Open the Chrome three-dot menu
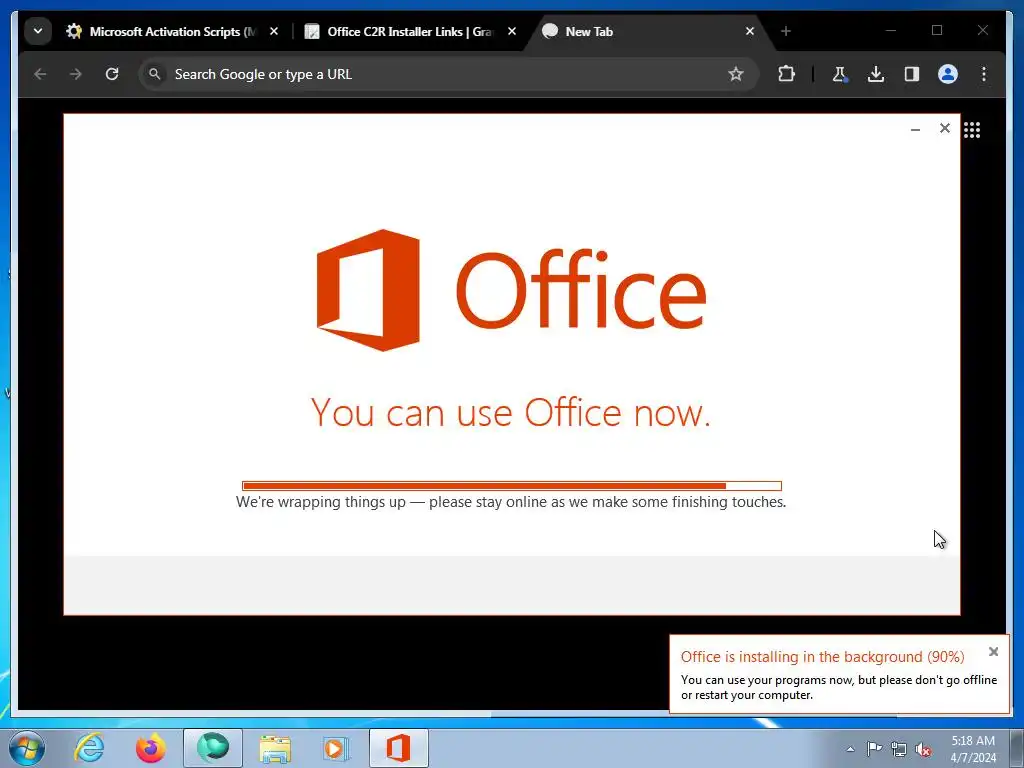The image size is (1024, 768). pyautogui.click(x=984, y=74)
